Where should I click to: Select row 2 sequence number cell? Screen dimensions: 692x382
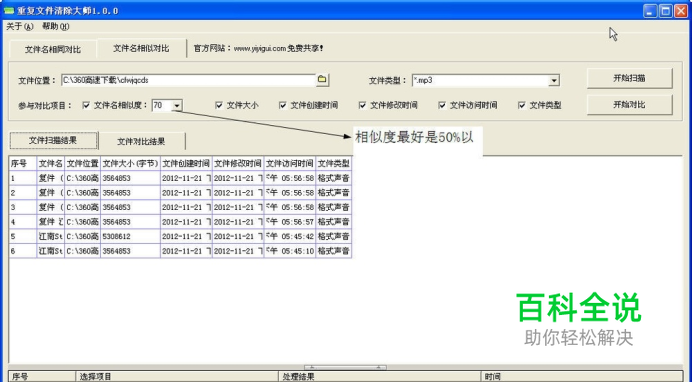click(x=23, y=193)
